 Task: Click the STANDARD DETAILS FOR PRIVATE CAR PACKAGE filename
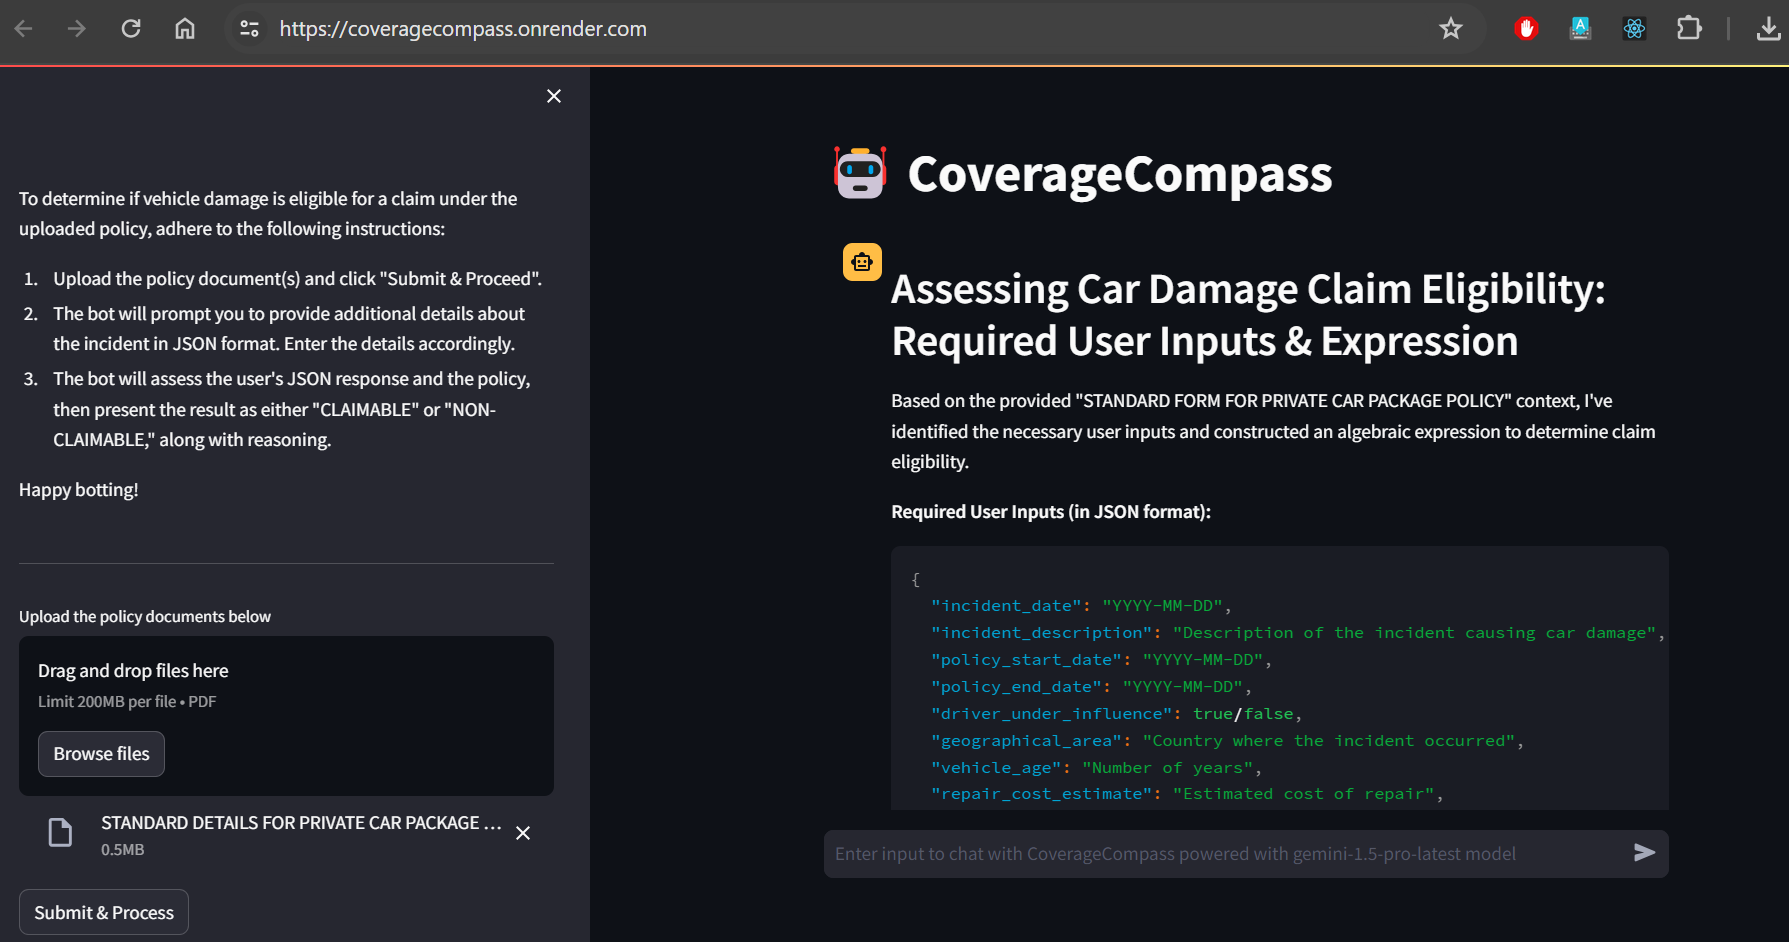point(301,823)
